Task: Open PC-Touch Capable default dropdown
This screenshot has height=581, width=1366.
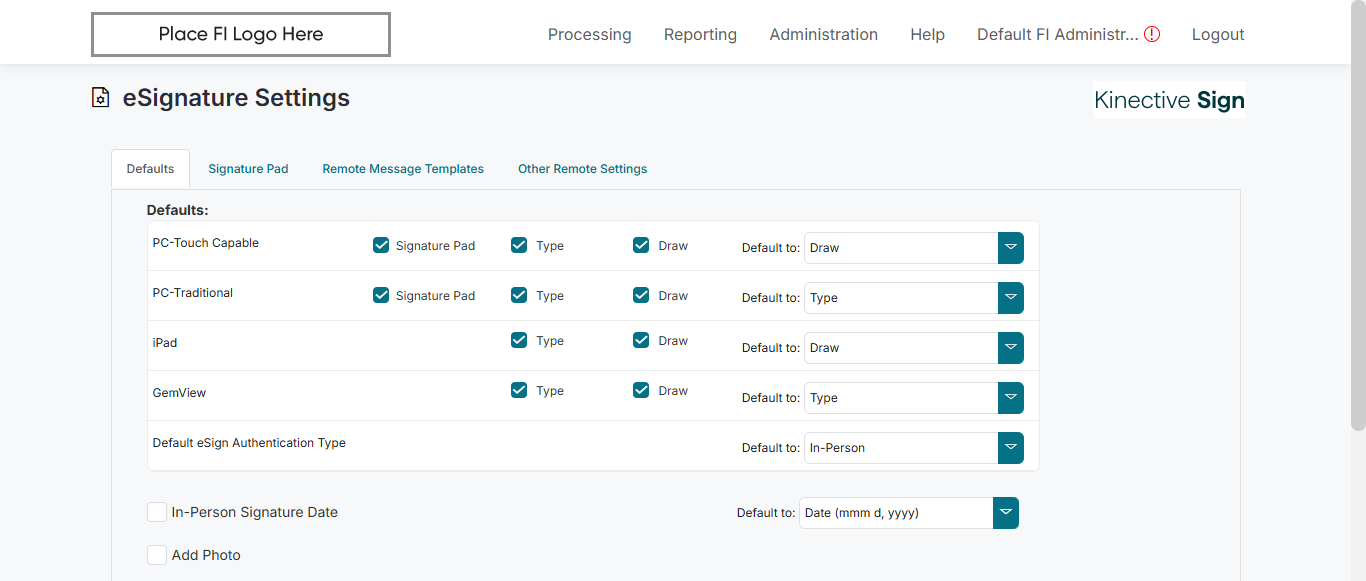Action: click(1010, 248)
